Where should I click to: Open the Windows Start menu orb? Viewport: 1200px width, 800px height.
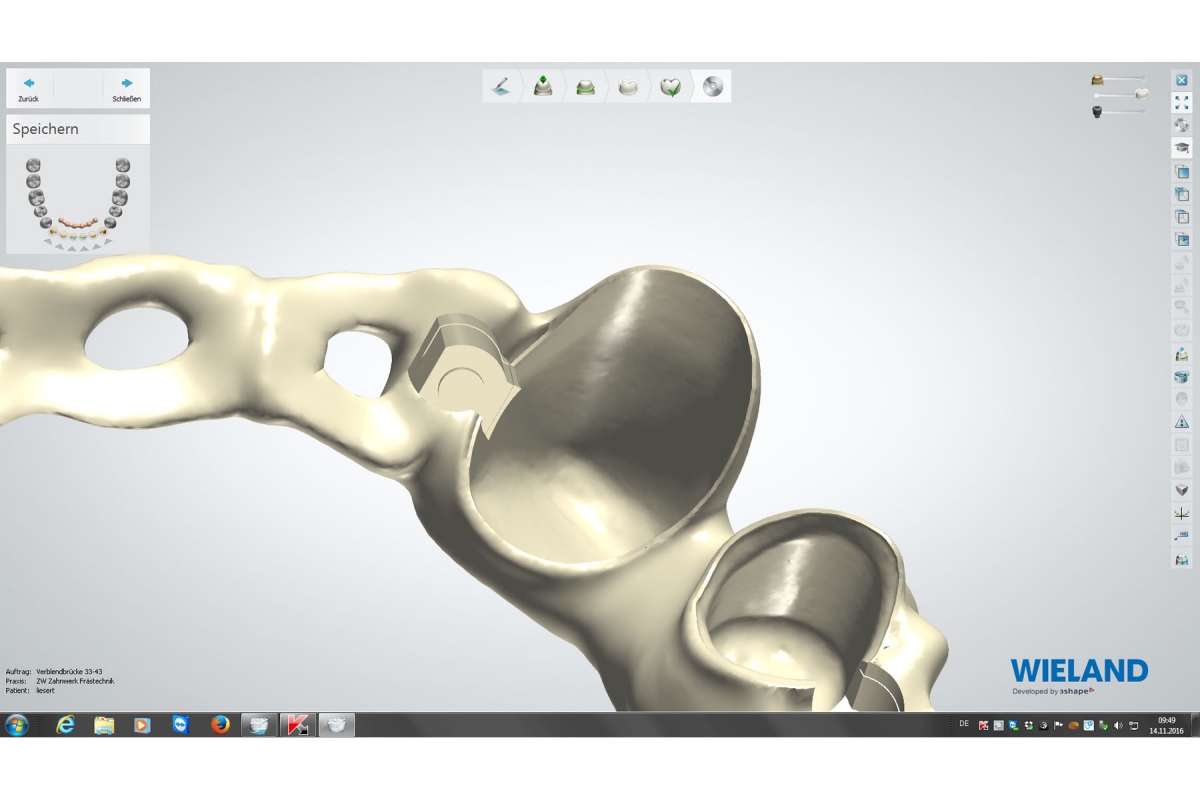pos(17,725)
